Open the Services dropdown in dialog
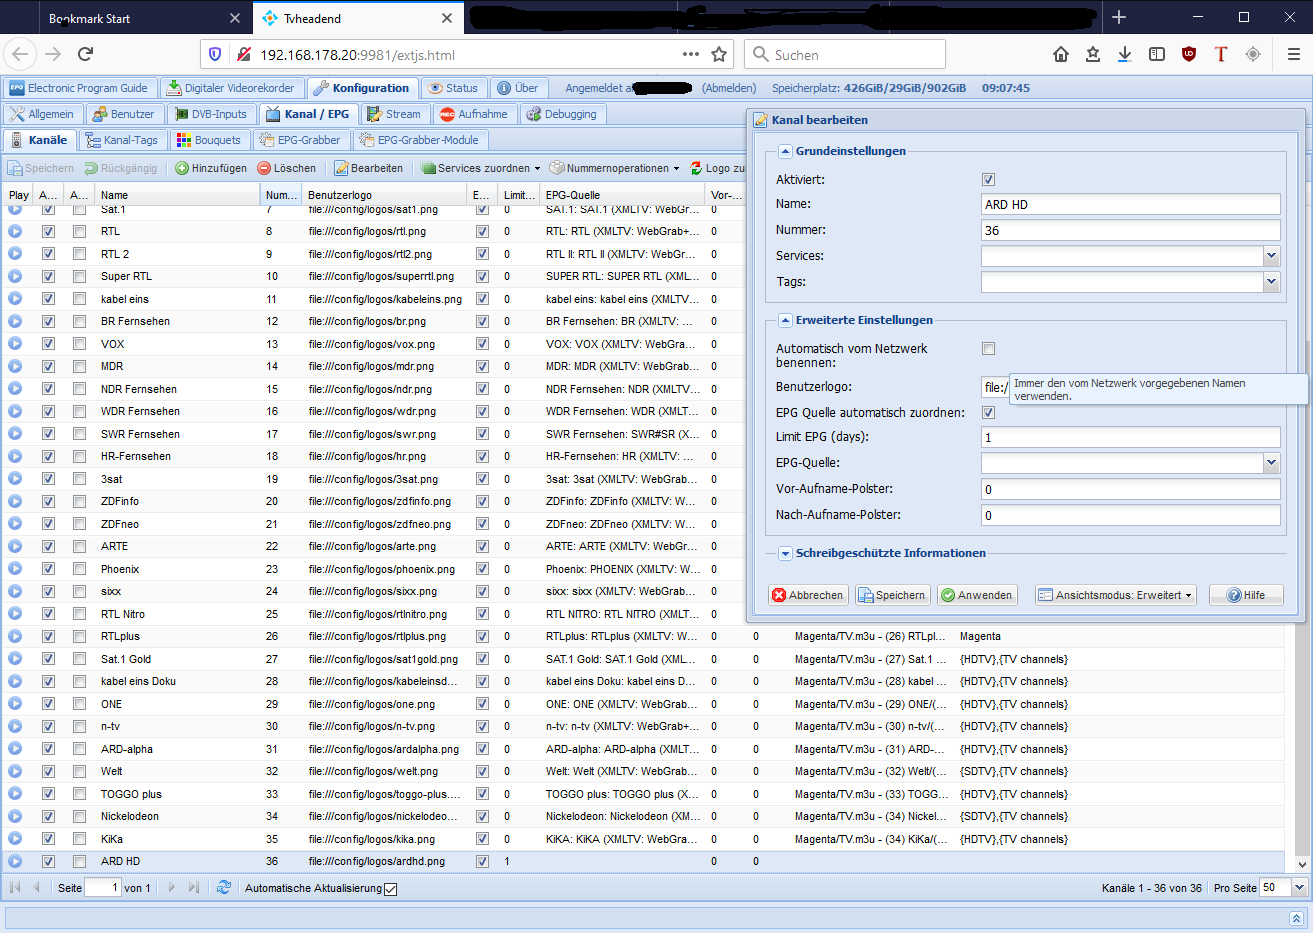 (x=1272, y=256)
